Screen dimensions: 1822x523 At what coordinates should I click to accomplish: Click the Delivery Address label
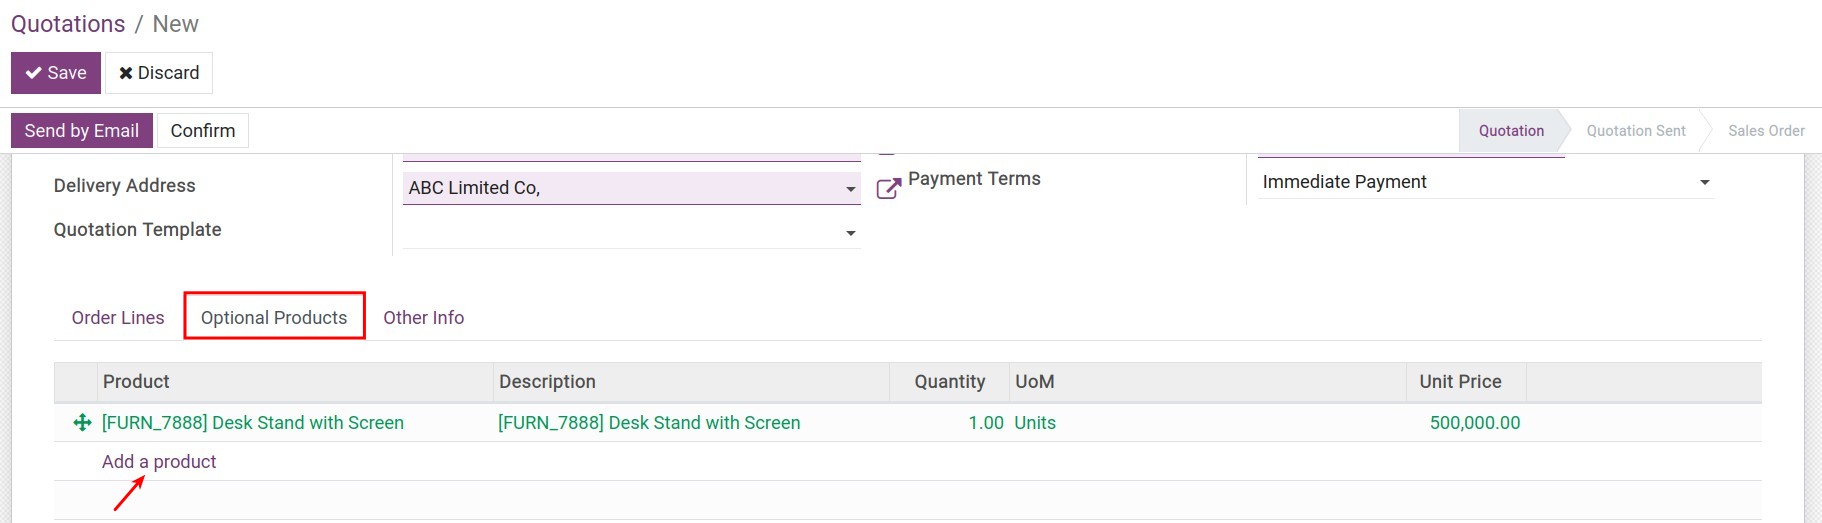(x=125, y=186)
